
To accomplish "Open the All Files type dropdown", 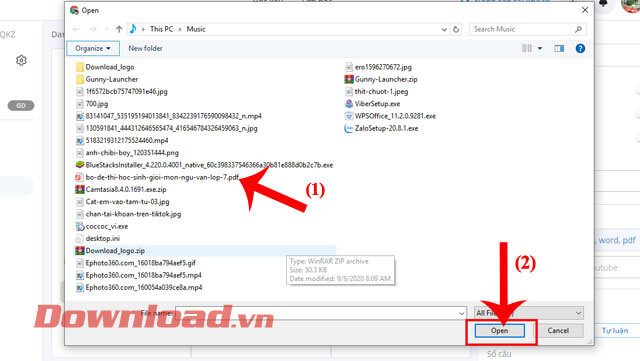I will (529, 313).
